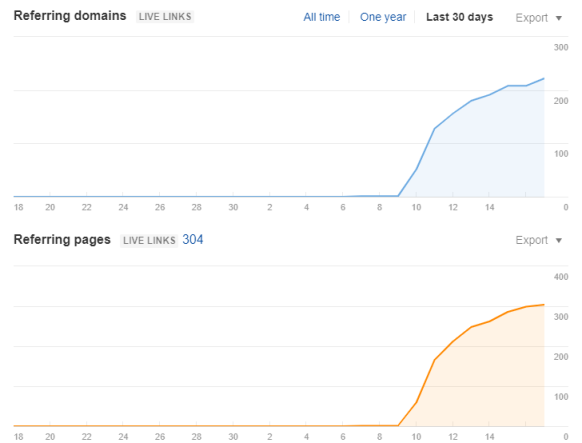Open the 304 referring pages count link
This screenshot has width=582, height=443.
(x=193, y=240)
